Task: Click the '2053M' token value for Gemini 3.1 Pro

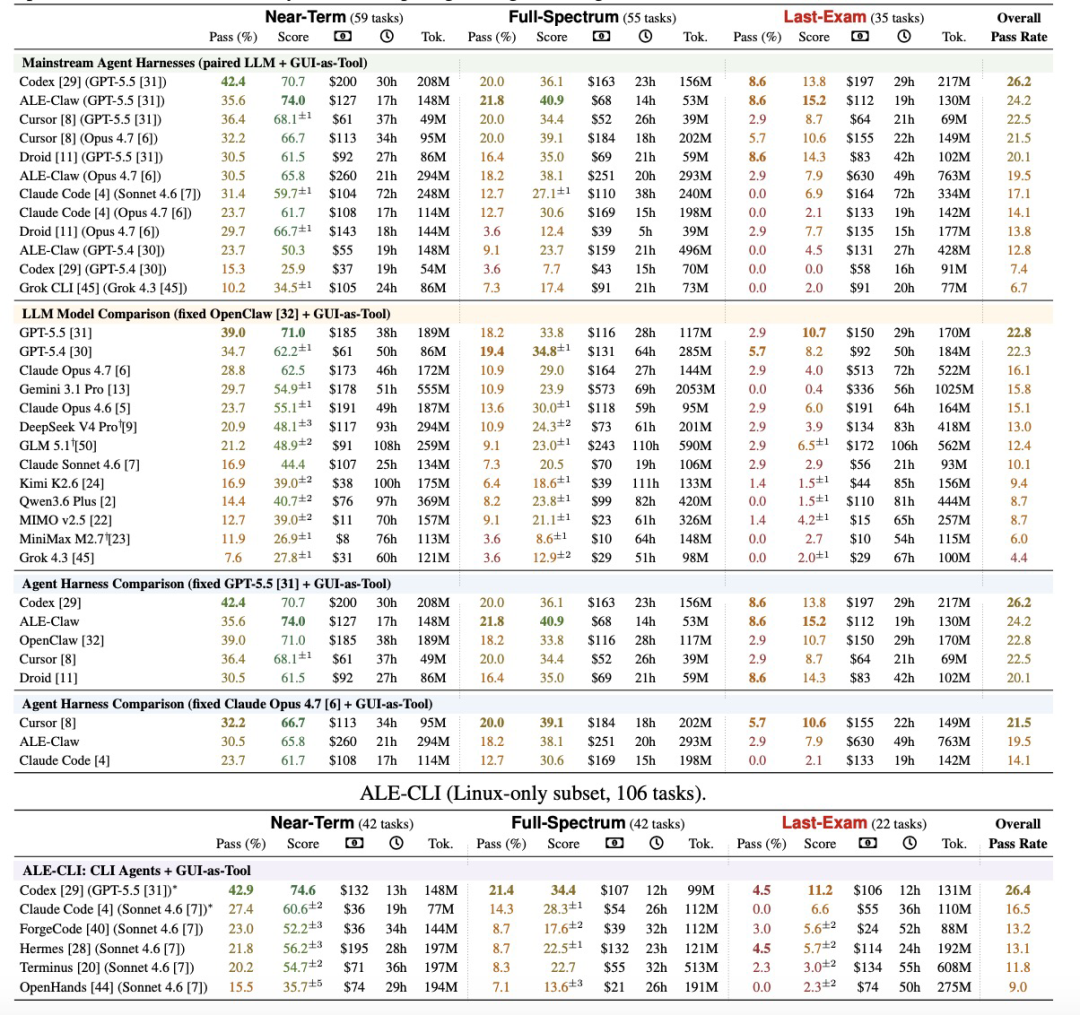Action: coord(695,389)
